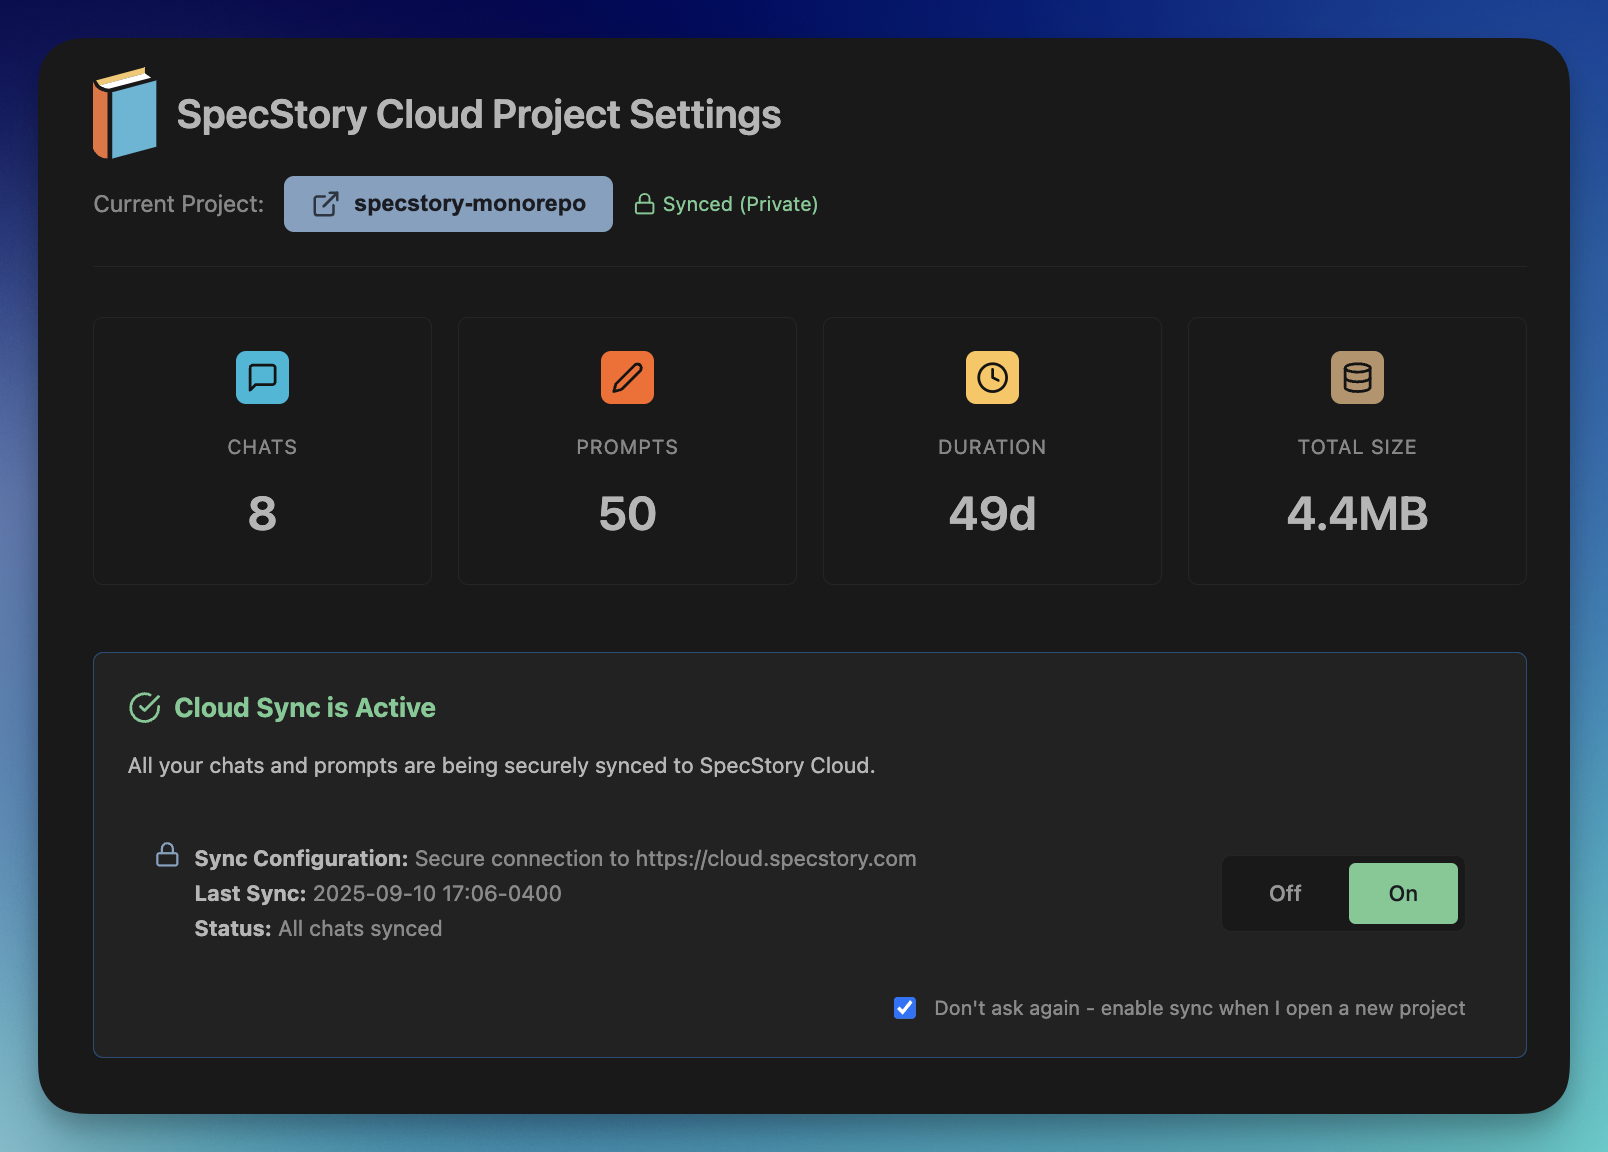
Task: Click the Synced (Private) status text
Action: (740, 204)
